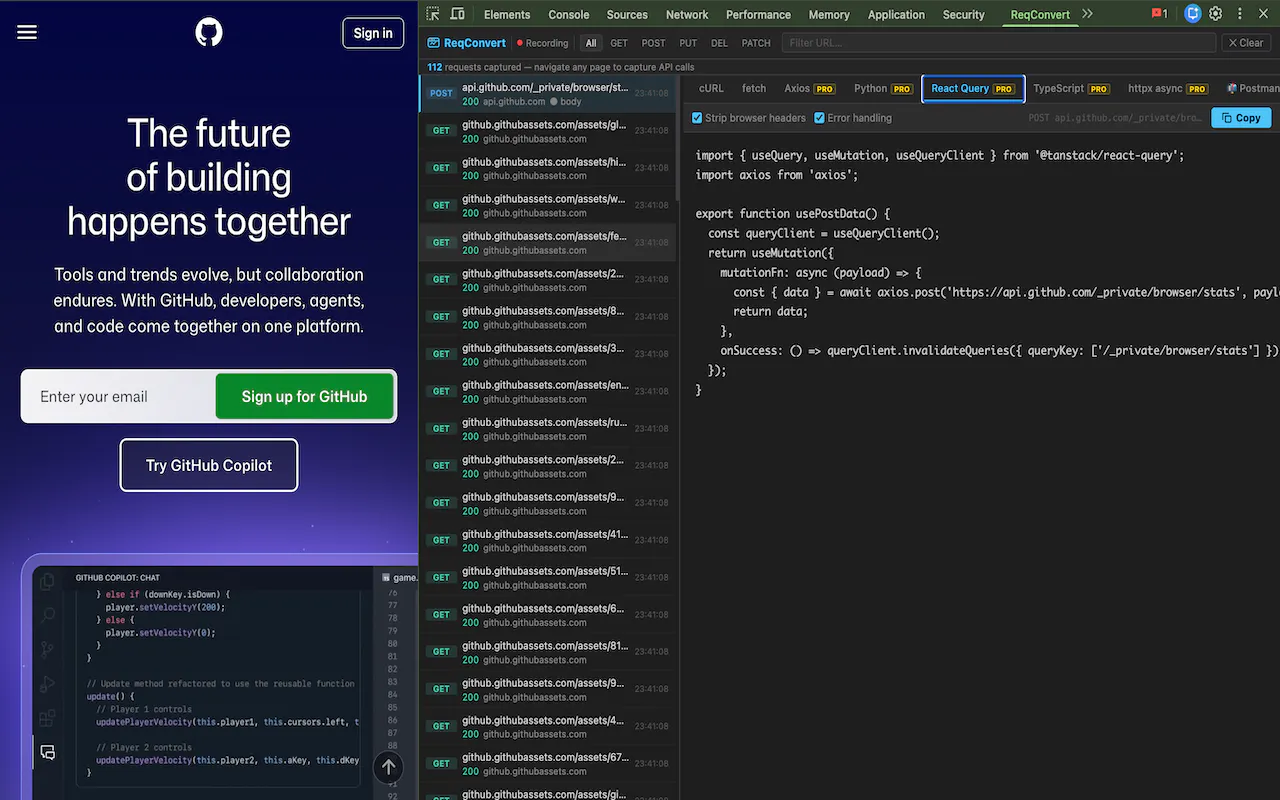Filter requests by PATCH method
The width and height of the screenshot is (1280, 800).
click(756, 43)
